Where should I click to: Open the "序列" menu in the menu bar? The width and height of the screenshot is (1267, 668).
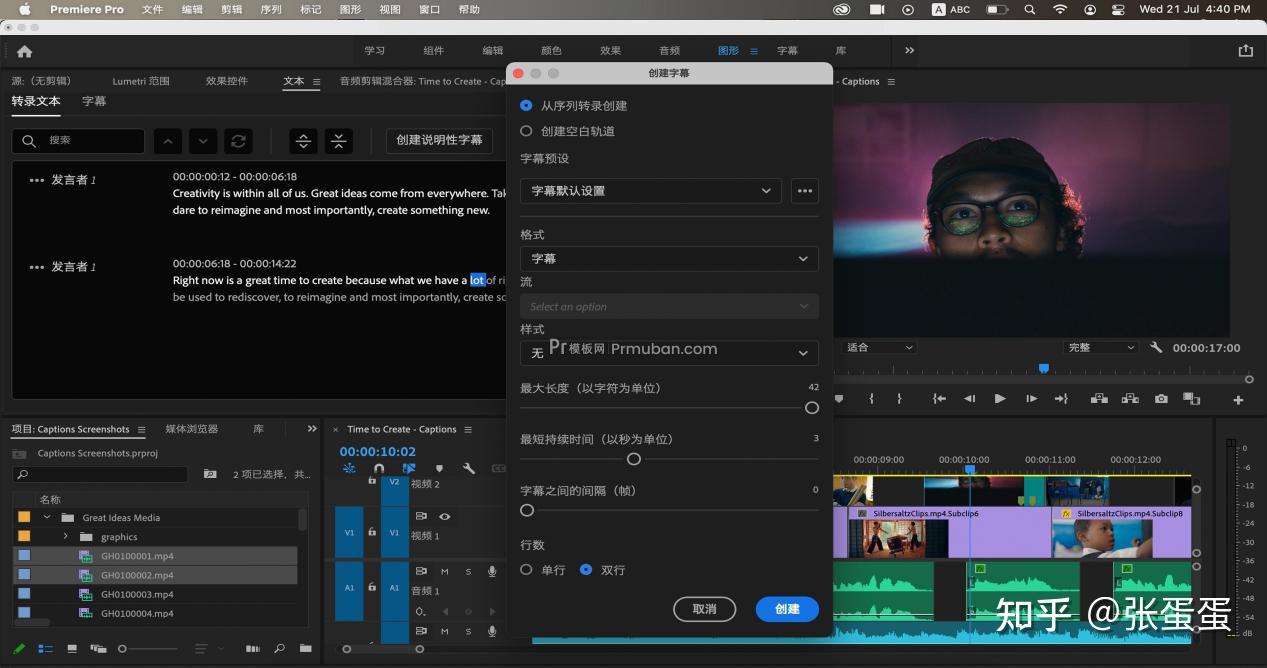coord(271,10)
